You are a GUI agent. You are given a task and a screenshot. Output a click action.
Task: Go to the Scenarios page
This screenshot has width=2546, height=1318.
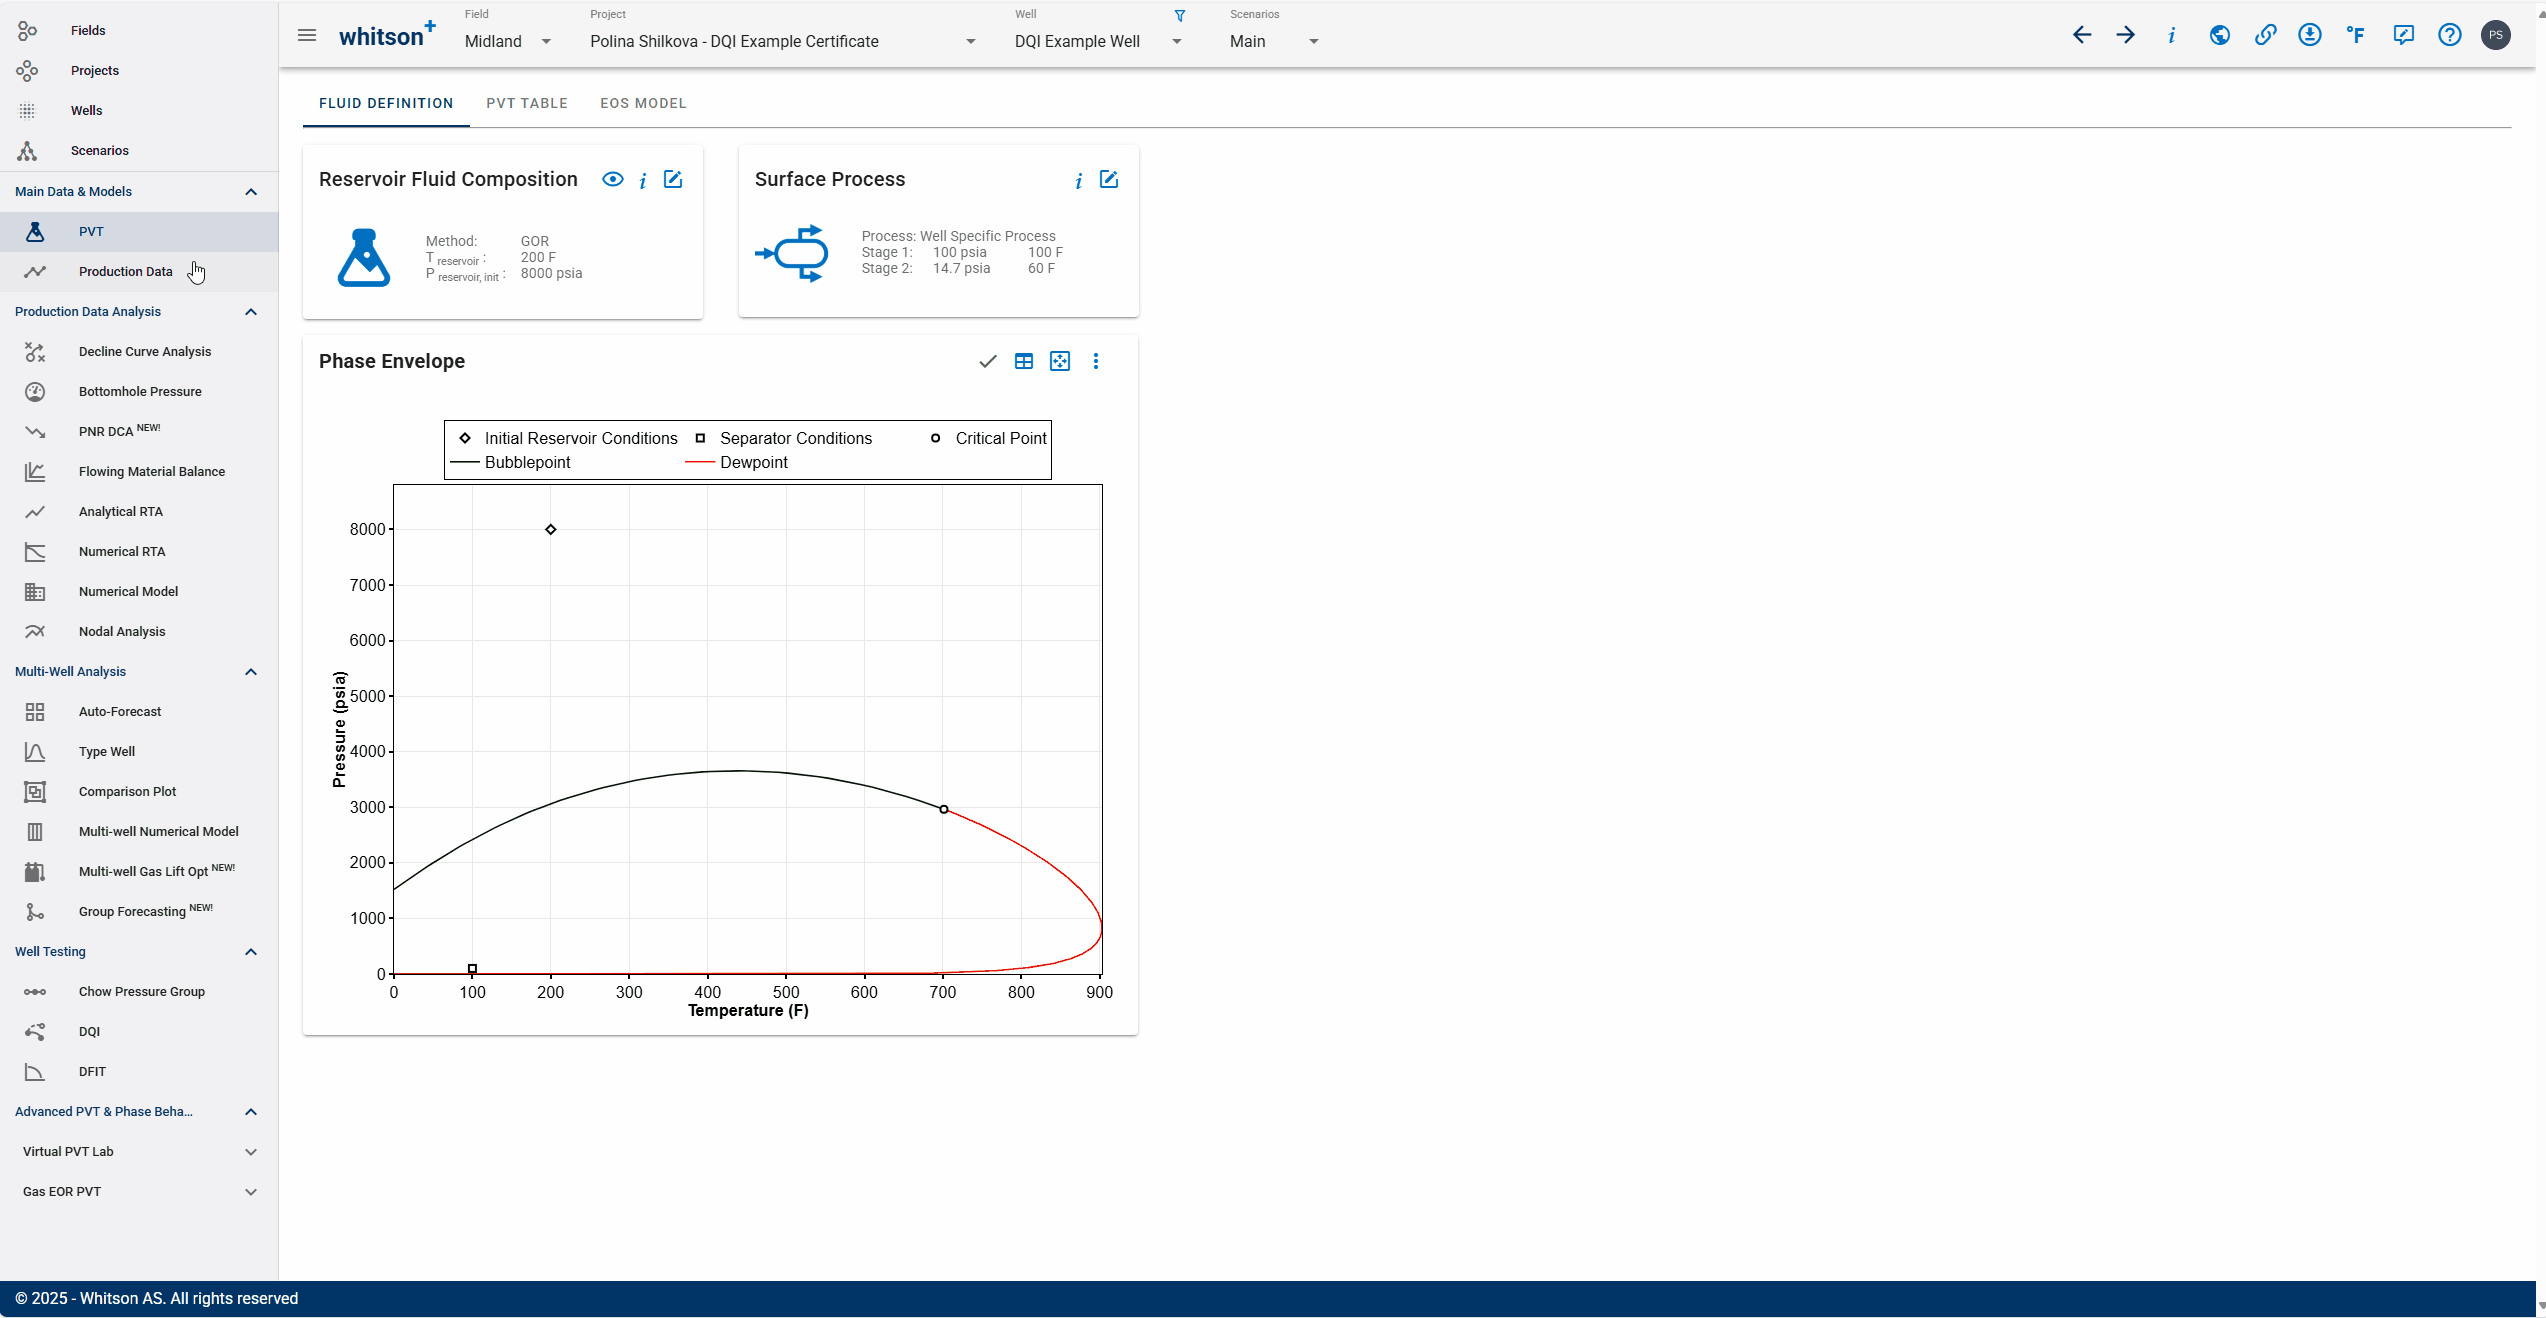100,150
